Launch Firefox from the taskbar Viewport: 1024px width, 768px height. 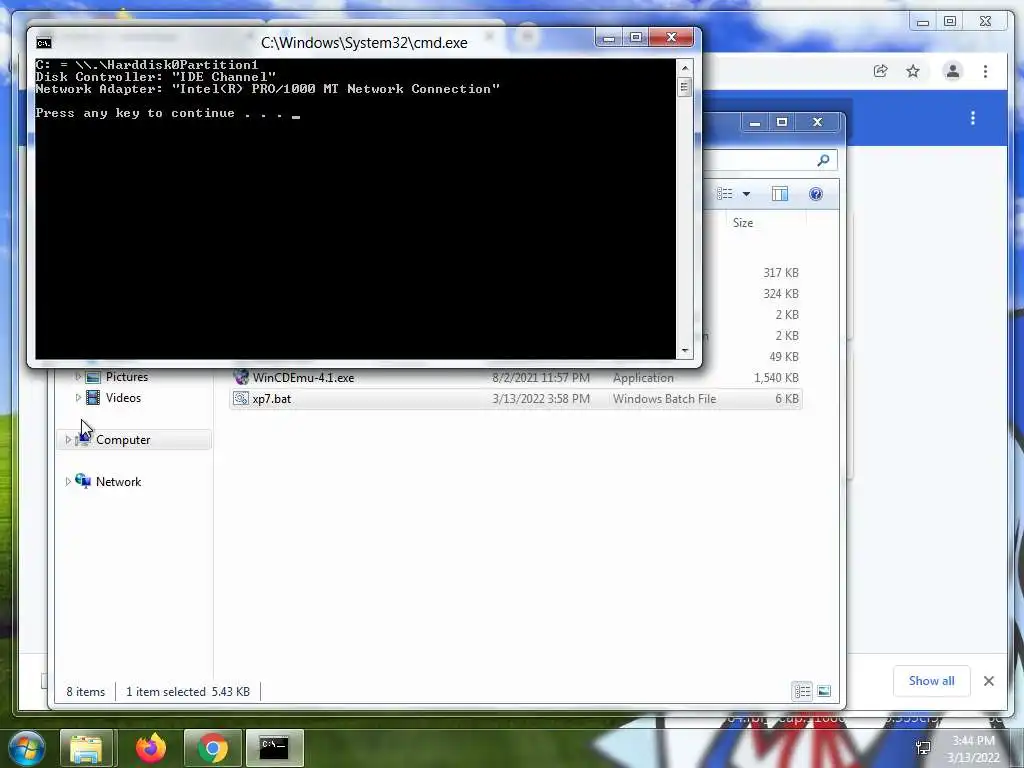click(x=151, y=748)
